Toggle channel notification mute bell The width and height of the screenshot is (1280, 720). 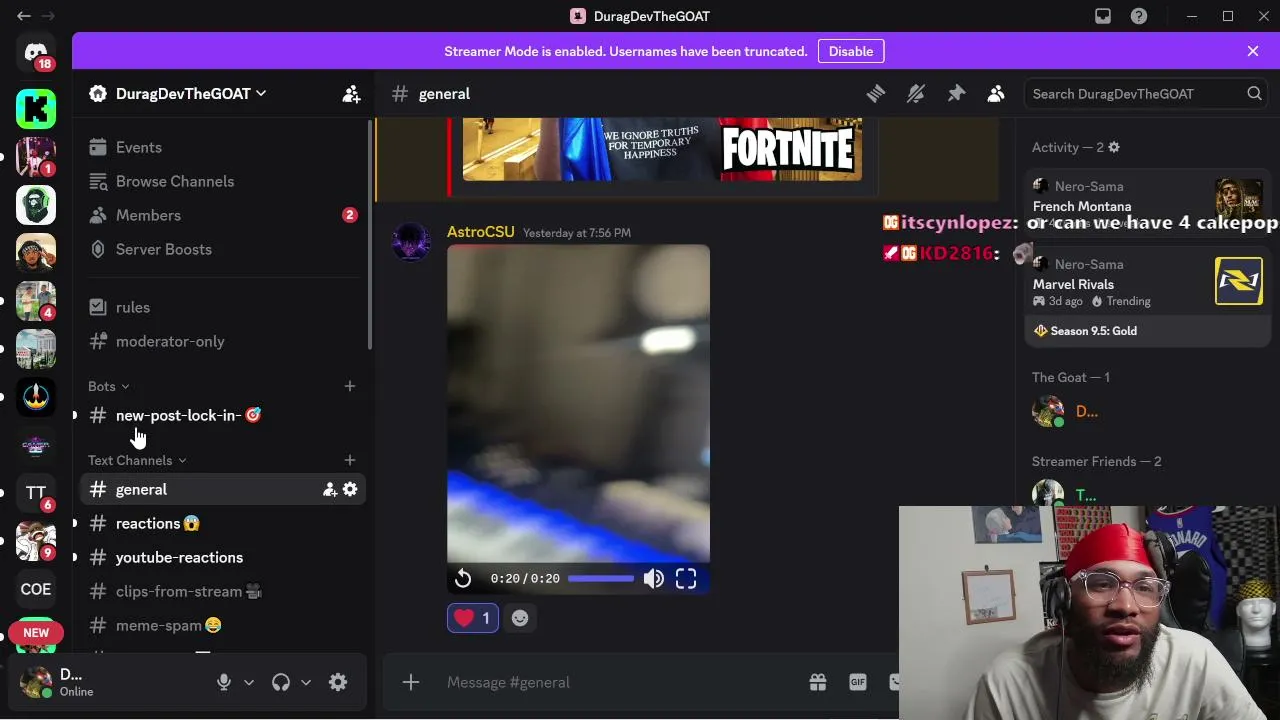coord(916,94)
